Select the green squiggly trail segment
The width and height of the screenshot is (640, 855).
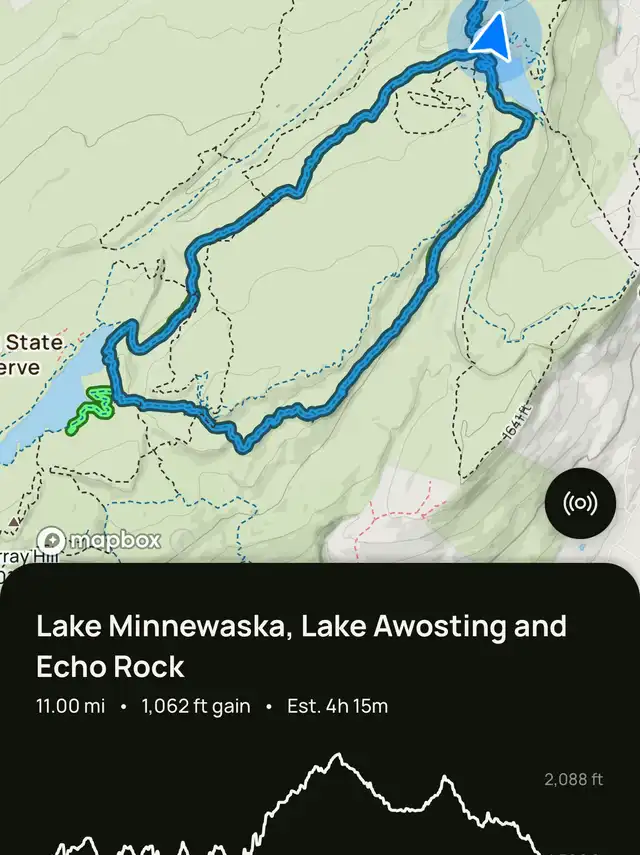coord(89,409)
